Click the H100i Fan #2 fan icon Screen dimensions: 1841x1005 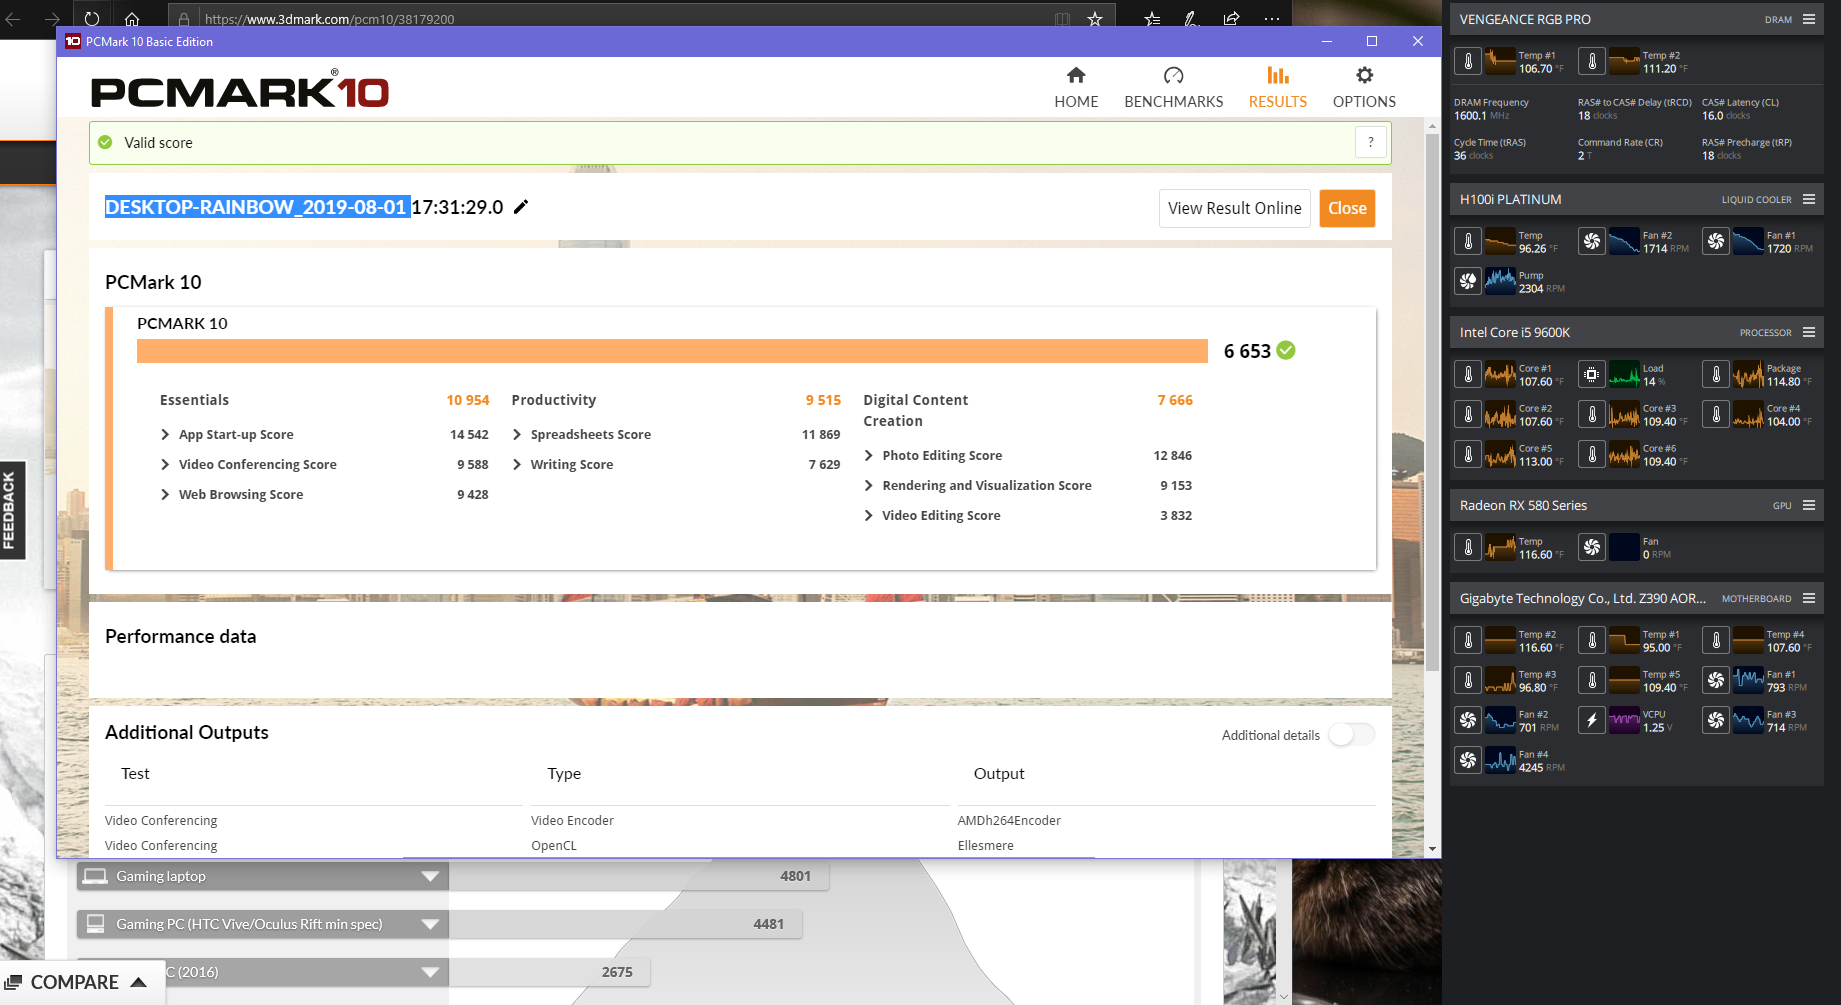tap(1592, 241)
